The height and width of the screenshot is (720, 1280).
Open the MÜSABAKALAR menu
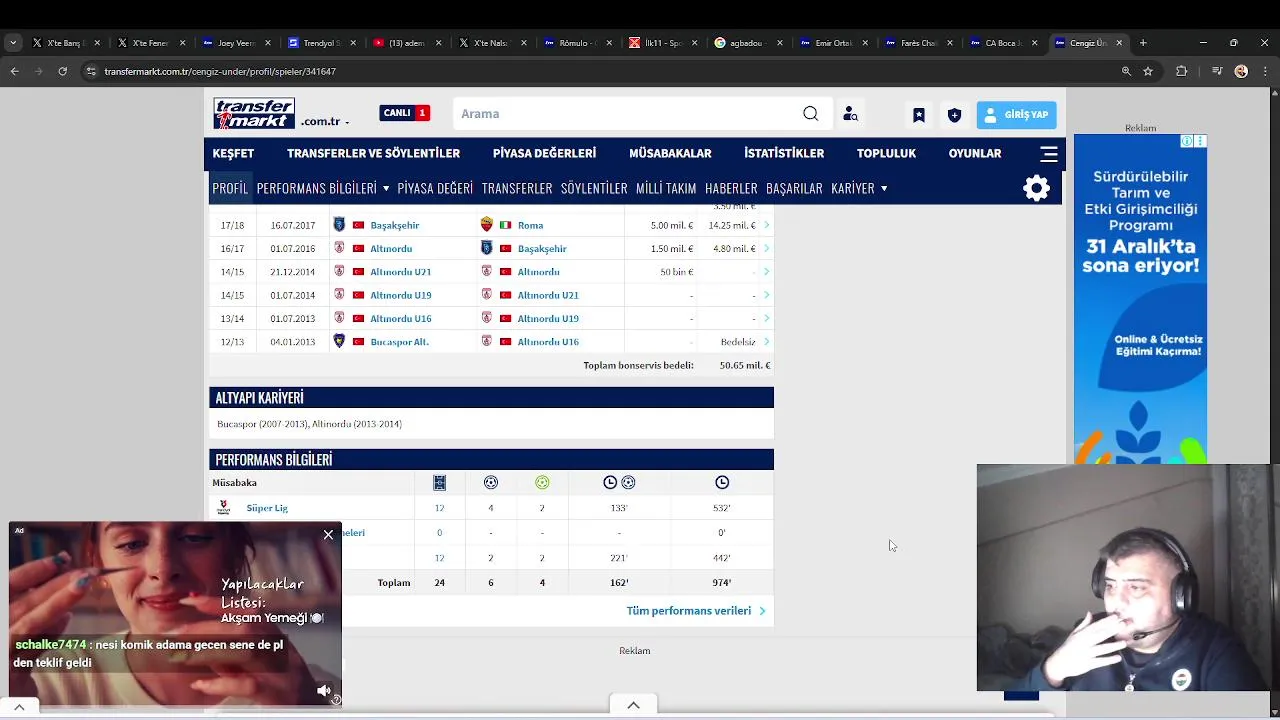(670, 153)
